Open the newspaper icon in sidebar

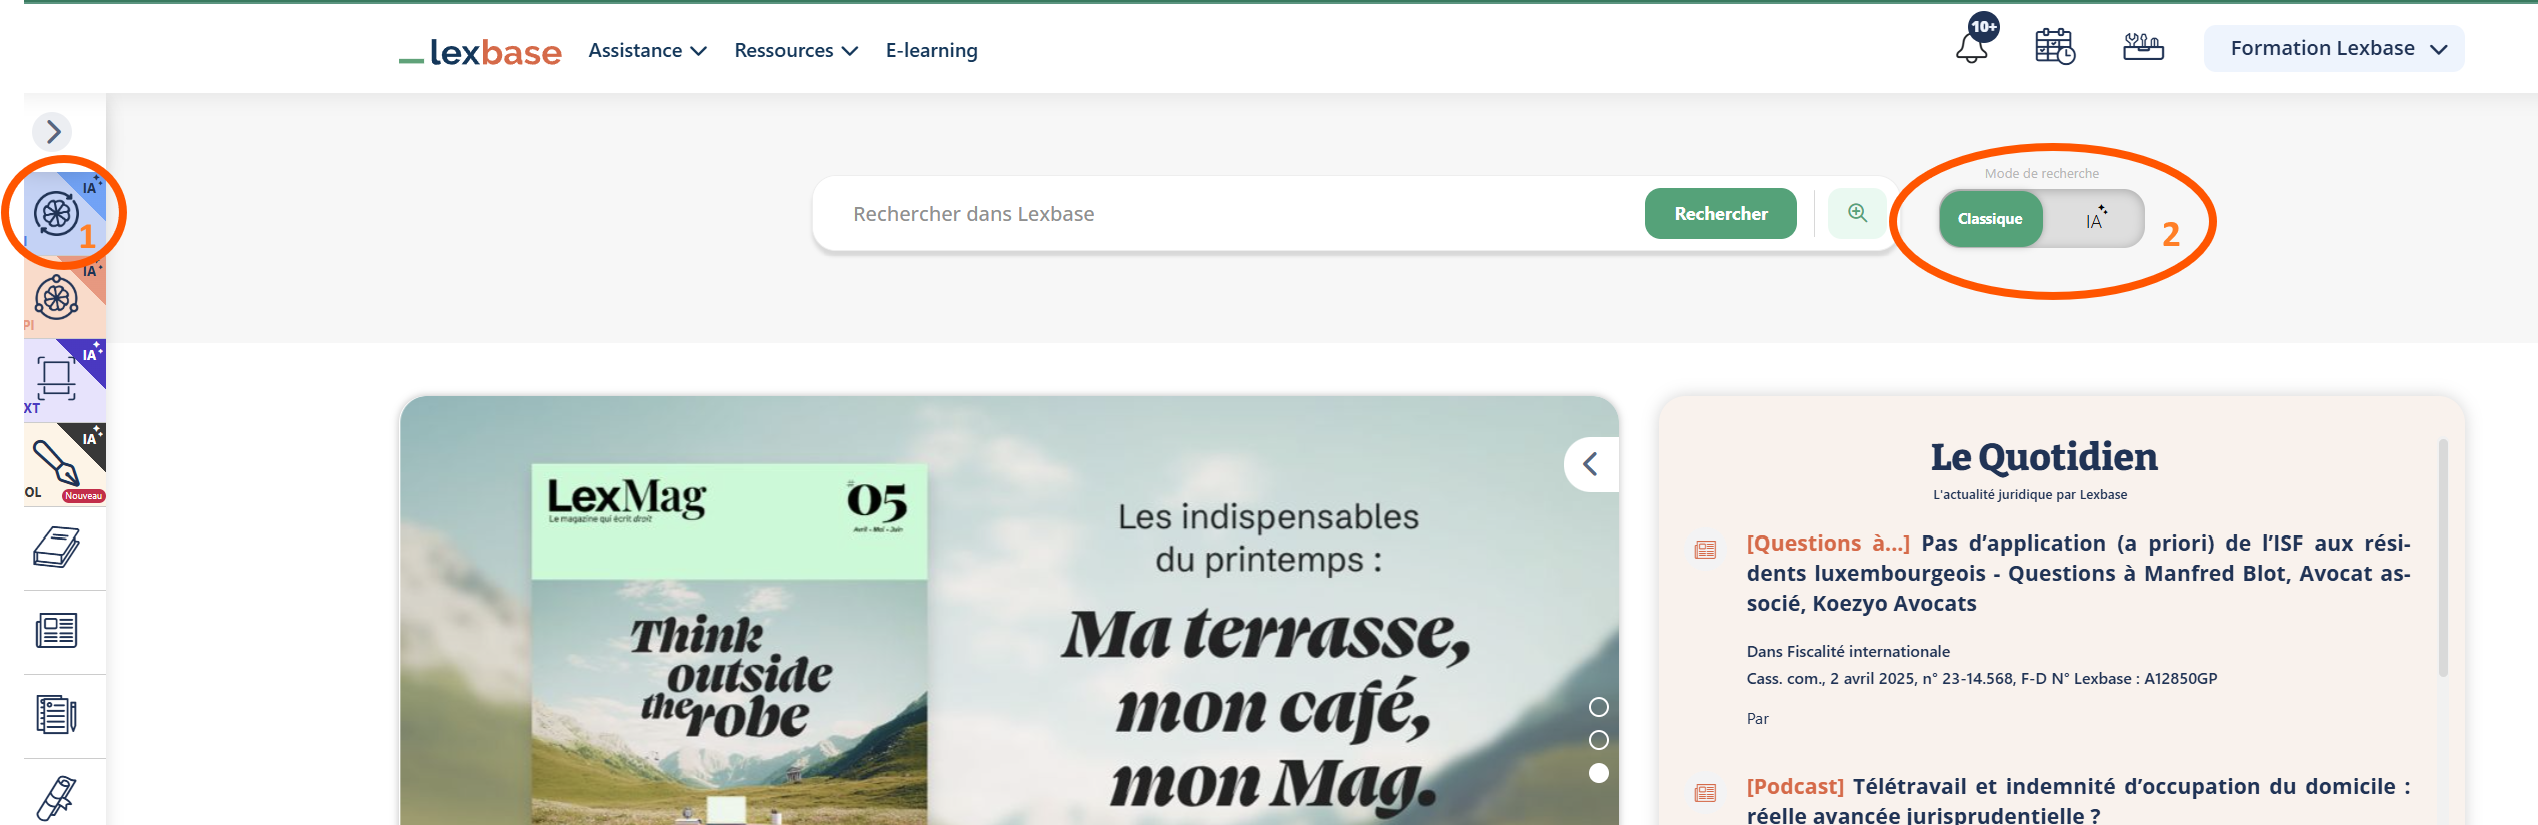(x=57, y=631)
